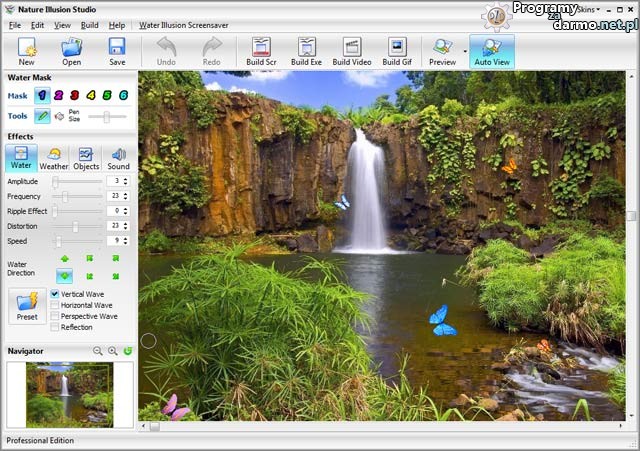Click the green reset view Navigator icon
The height and width of the screenshot is (451, 640).
(127, 351)
